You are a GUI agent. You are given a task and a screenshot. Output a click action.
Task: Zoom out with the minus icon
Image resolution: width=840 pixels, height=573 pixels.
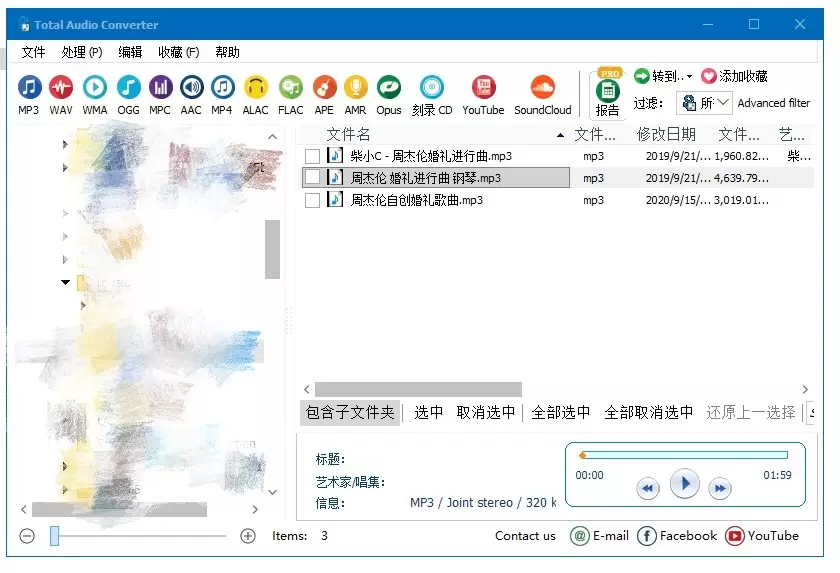coord(27,536)
